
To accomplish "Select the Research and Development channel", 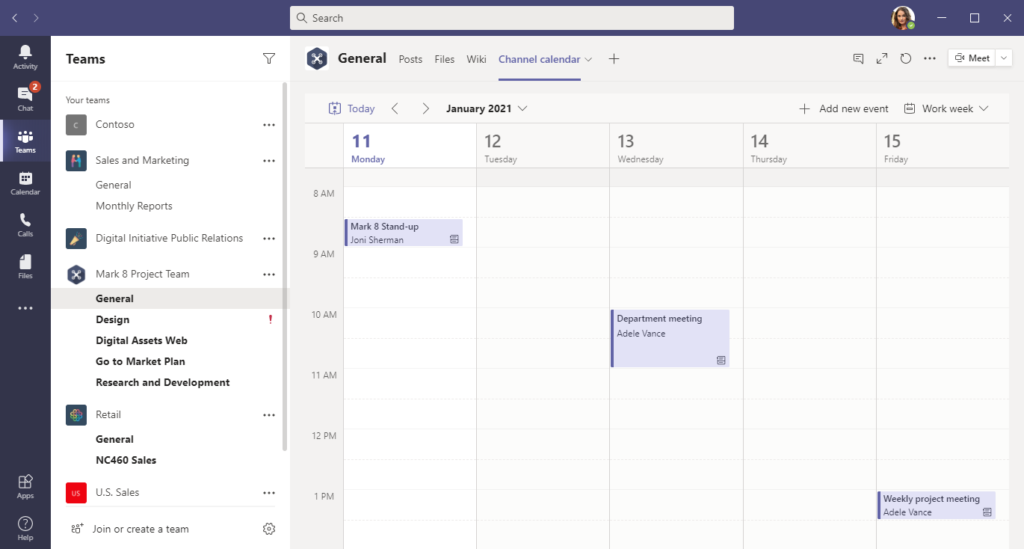I will coord(163,382).
